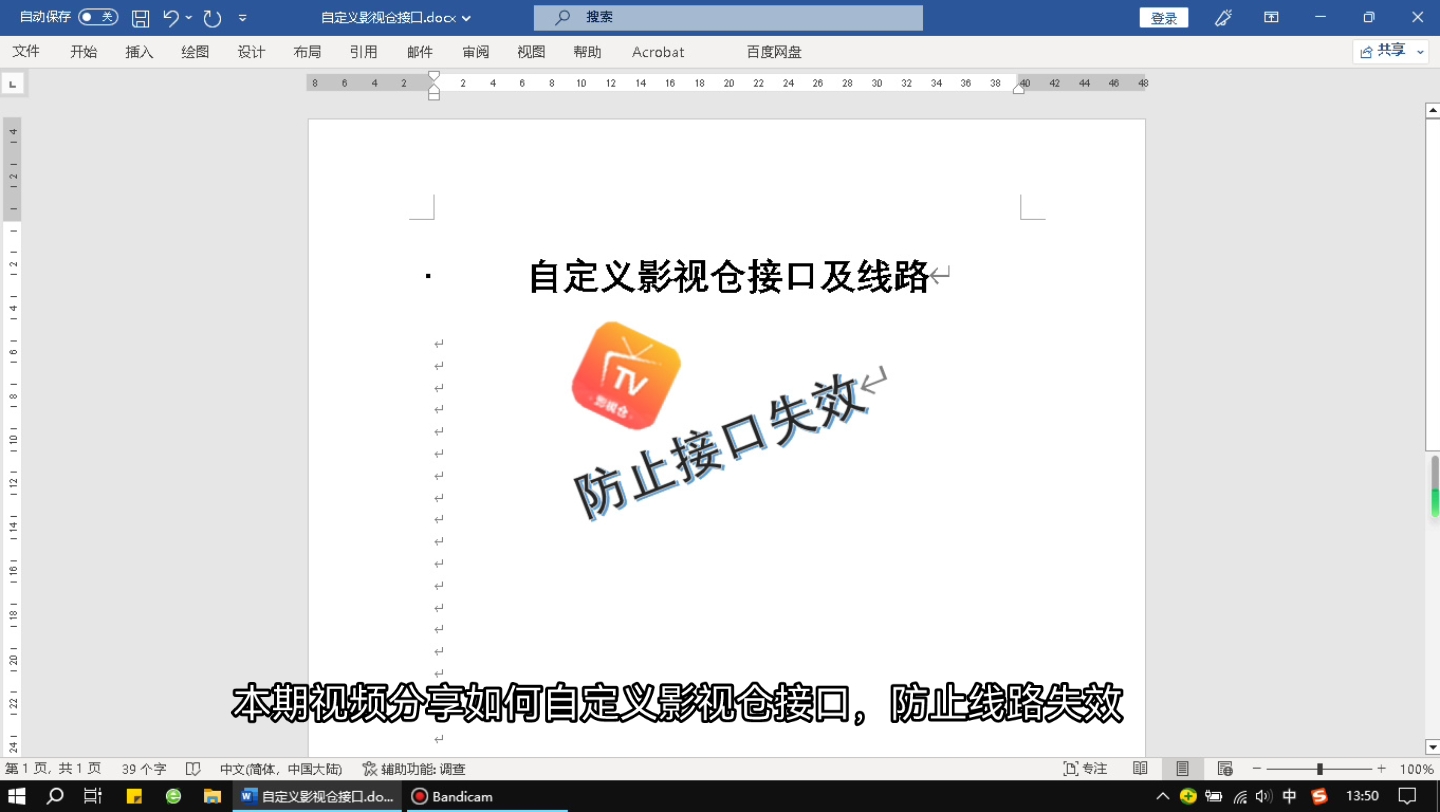
Task: Click the right indent marker on ruler
Action: [1019, 89]
